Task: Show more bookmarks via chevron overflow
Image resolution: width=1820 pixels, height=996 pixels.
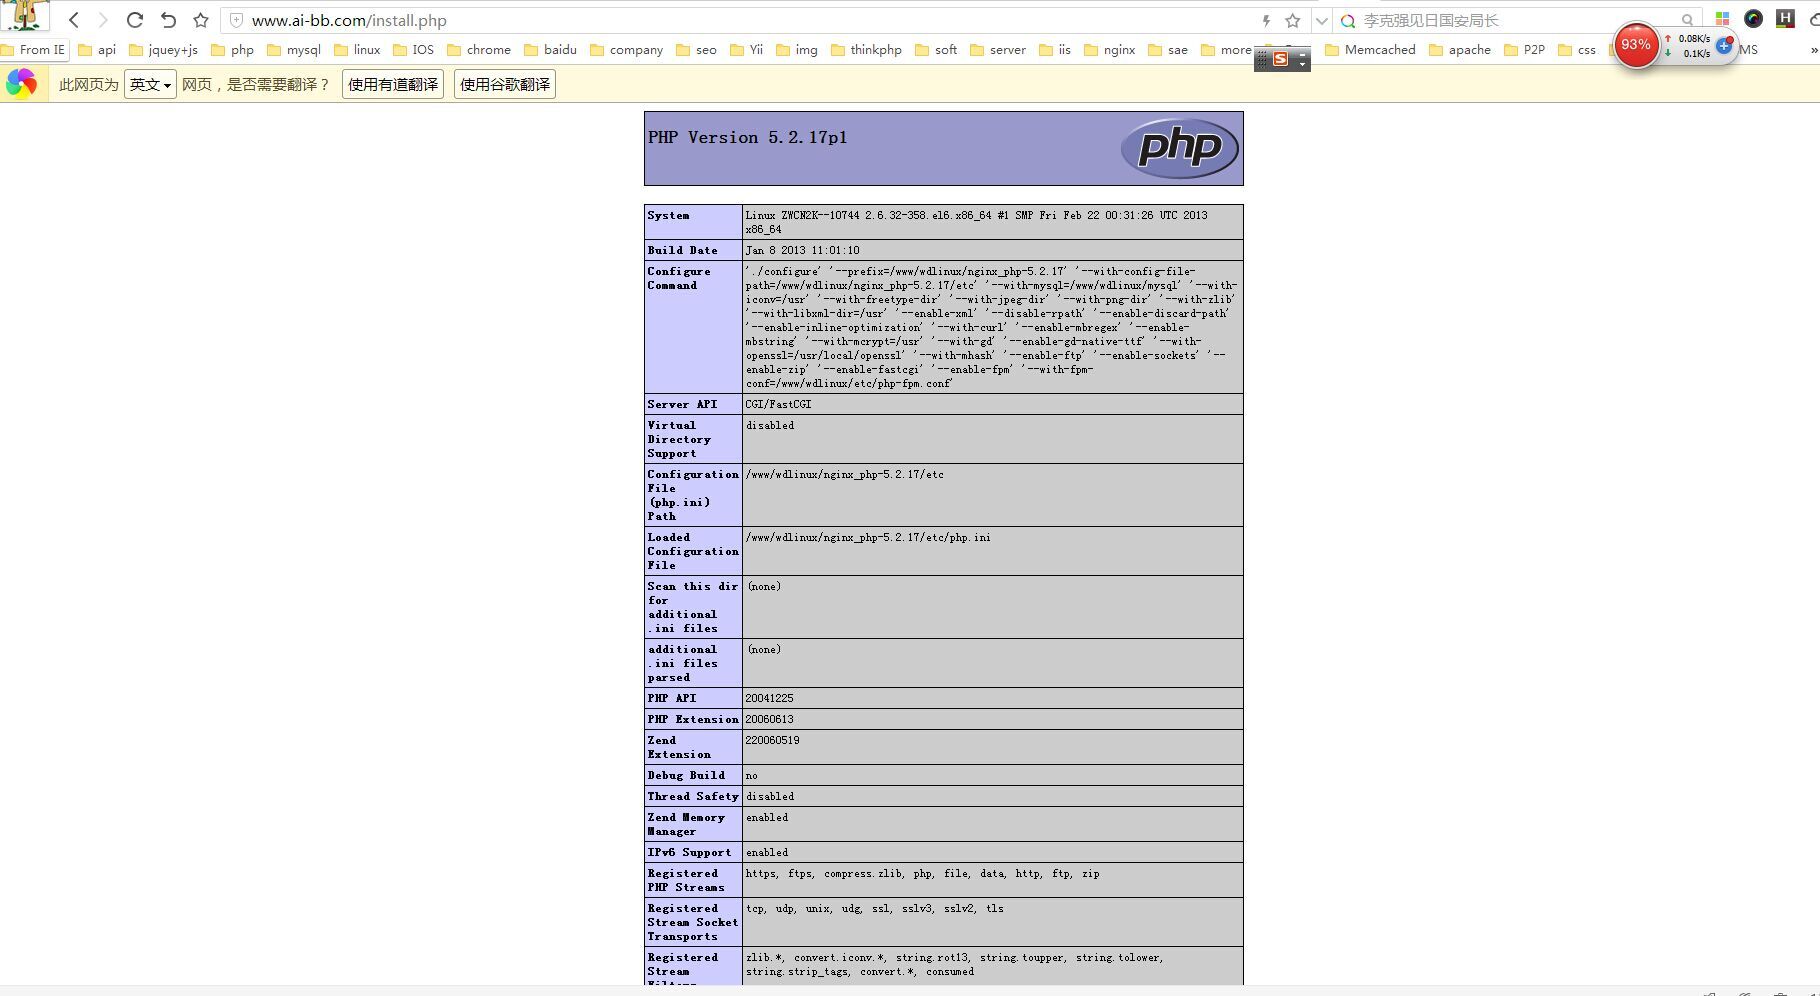Action: click(1813, 49)
